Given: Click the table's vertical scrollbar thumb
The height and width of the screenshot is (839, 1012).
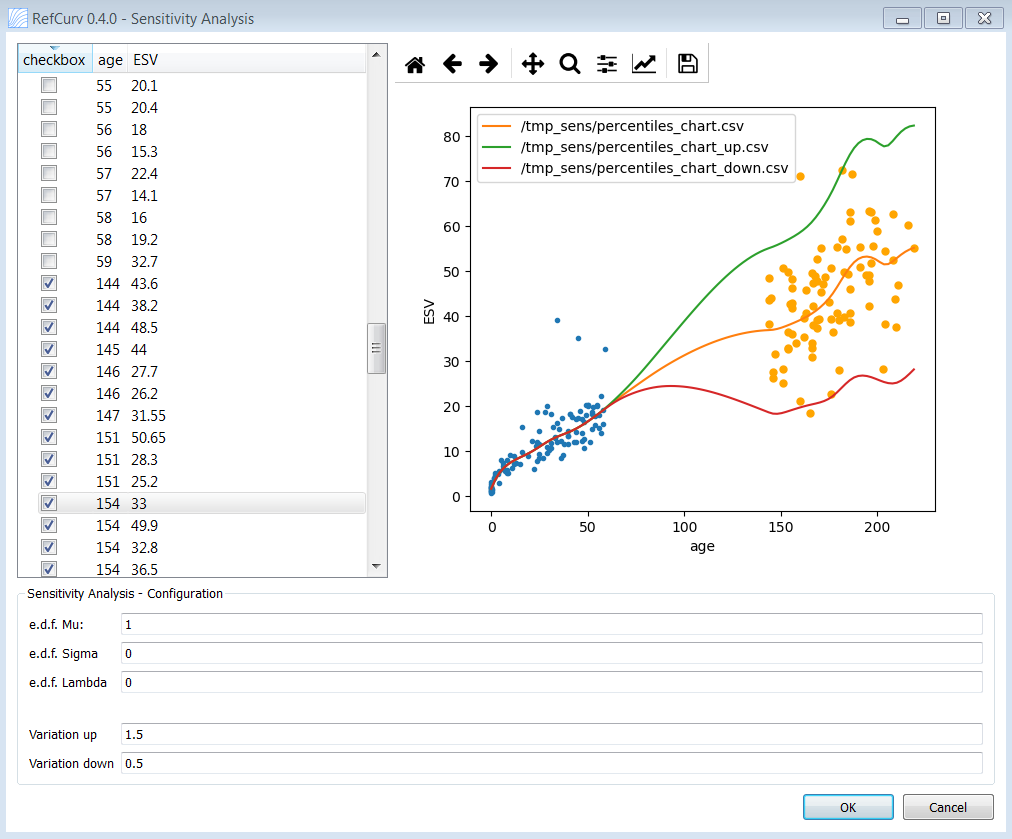Looking at the screenshot, I should point(376,349).
